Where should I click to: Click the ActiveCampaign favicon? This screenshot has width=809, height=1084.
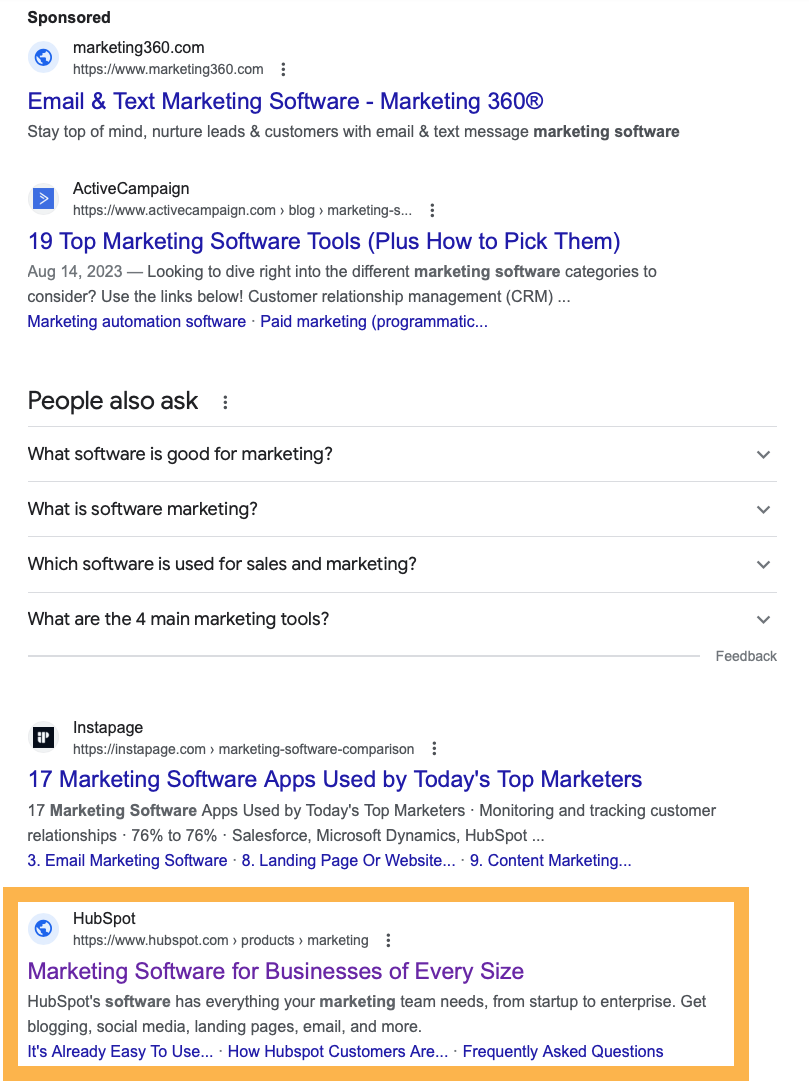[x=44, y=198]
